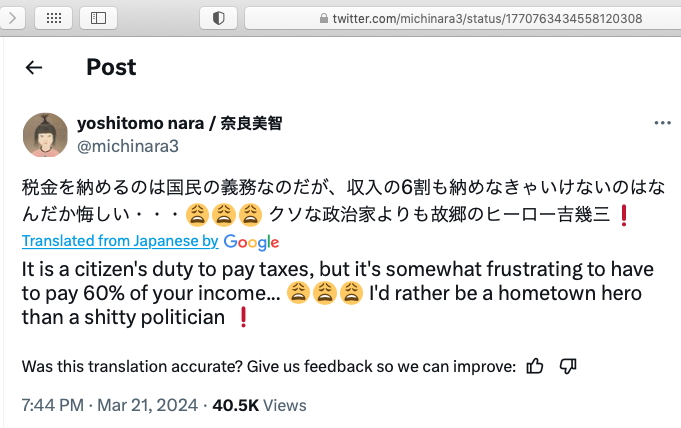Click the Google logo beside the translation
Viewport: 681px width, 428px height.
(x=251, y=242)
